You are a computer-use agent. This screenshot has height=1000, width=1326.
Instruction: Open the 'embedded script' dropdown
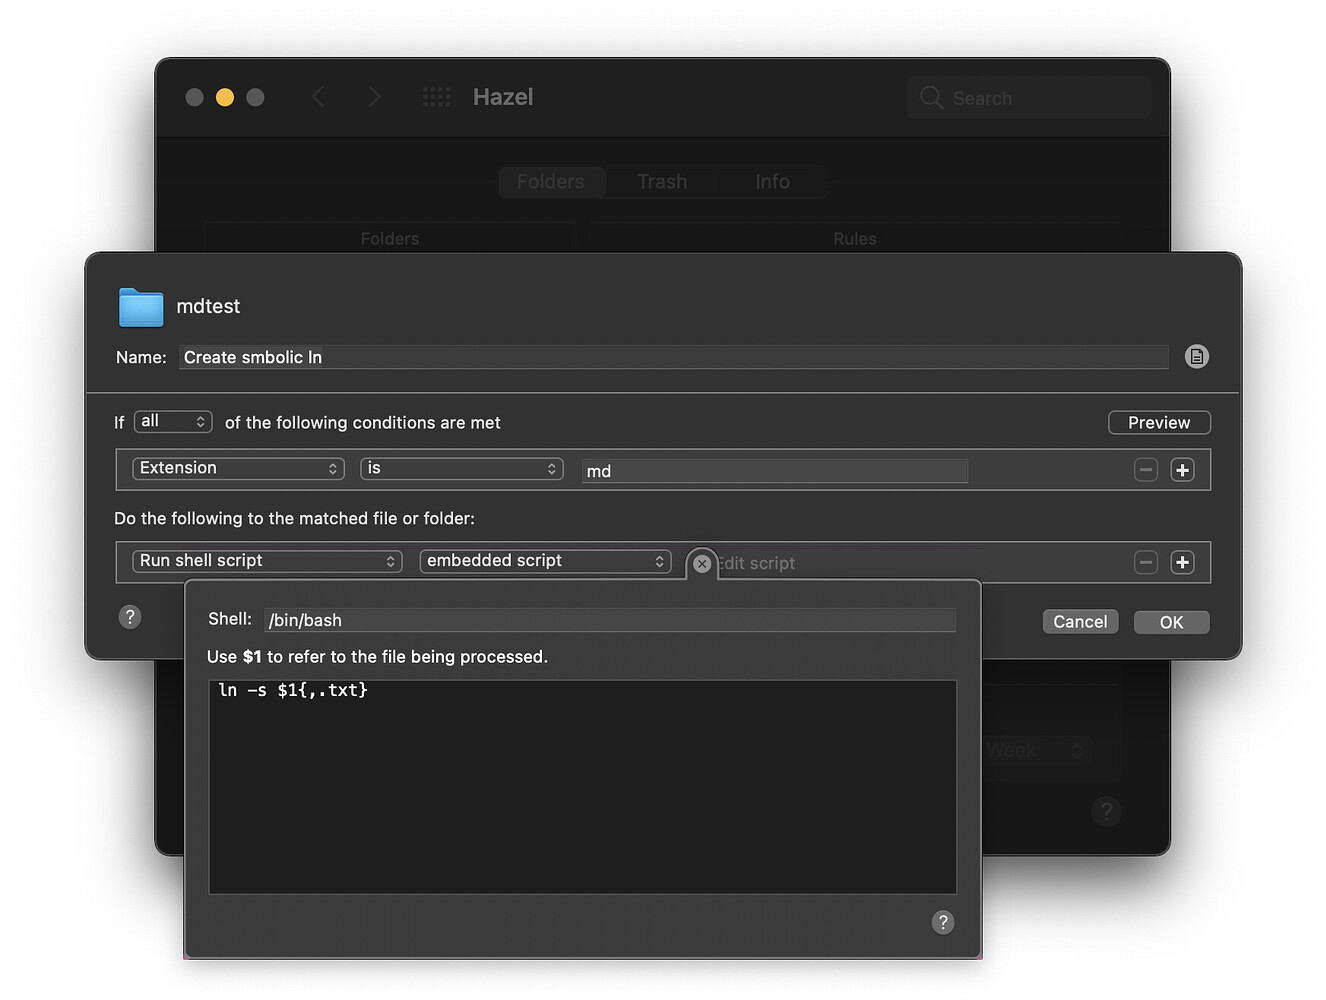click(x=544, y=561)
